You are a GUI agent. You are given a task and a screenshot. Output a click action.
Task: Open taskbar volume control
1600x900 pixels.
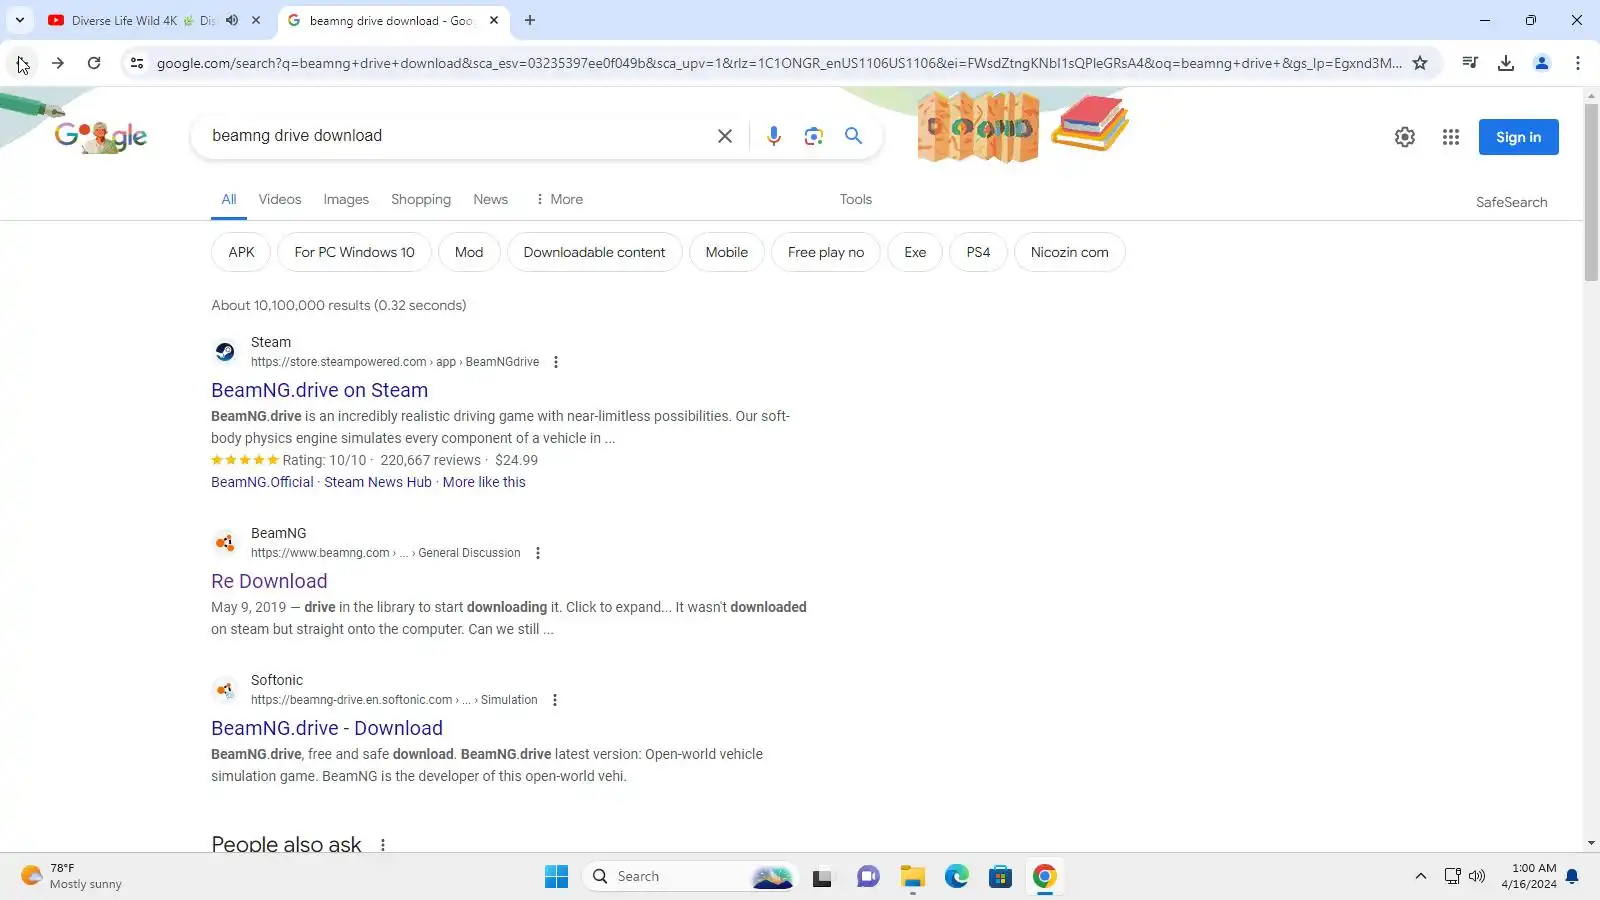click(1477, 877)
